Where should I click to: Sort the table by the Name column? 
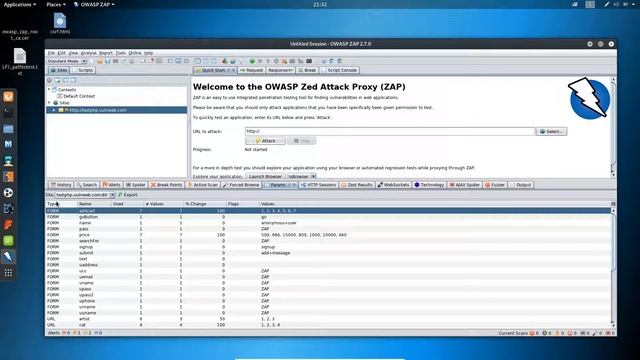coord(94,204)
